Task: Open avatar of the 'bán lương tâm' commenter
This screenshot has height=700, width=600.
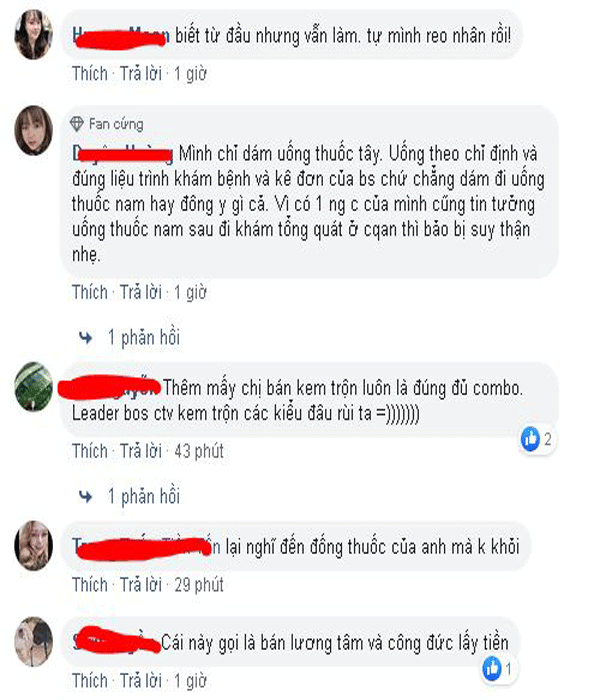Action: coord(33,642)
